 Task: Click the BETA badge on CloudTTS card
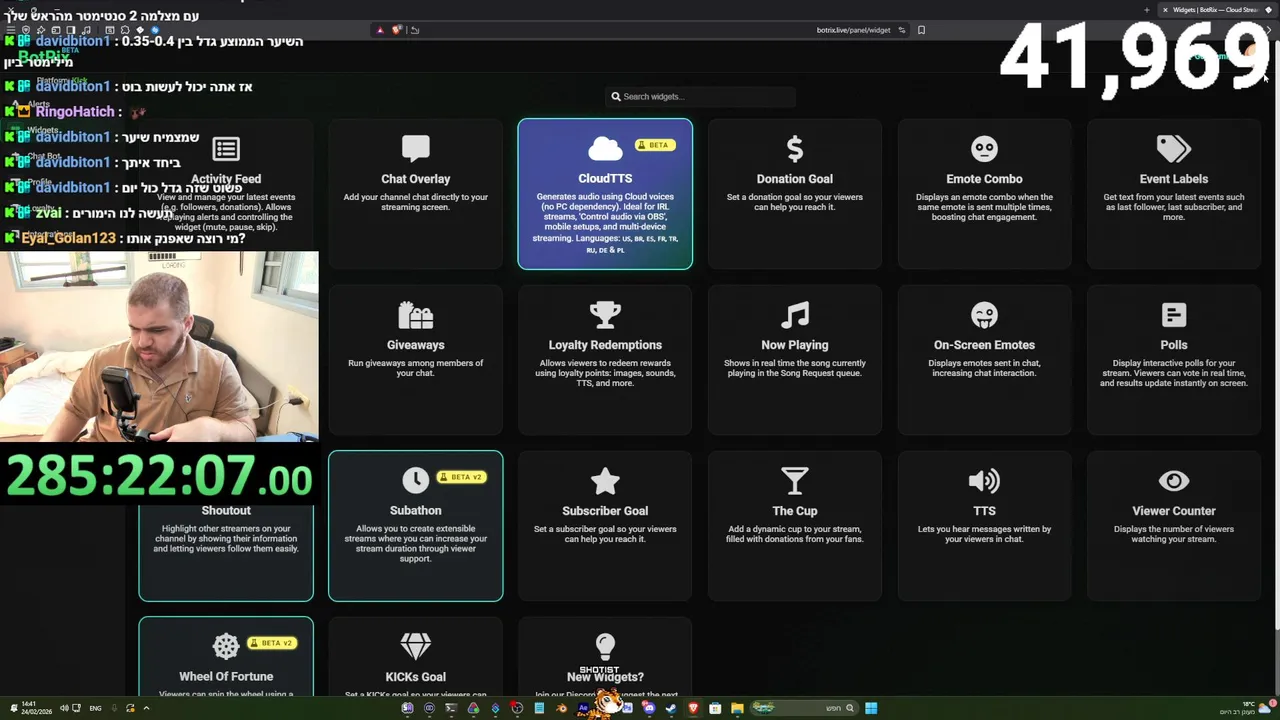[x=656, y=145]
